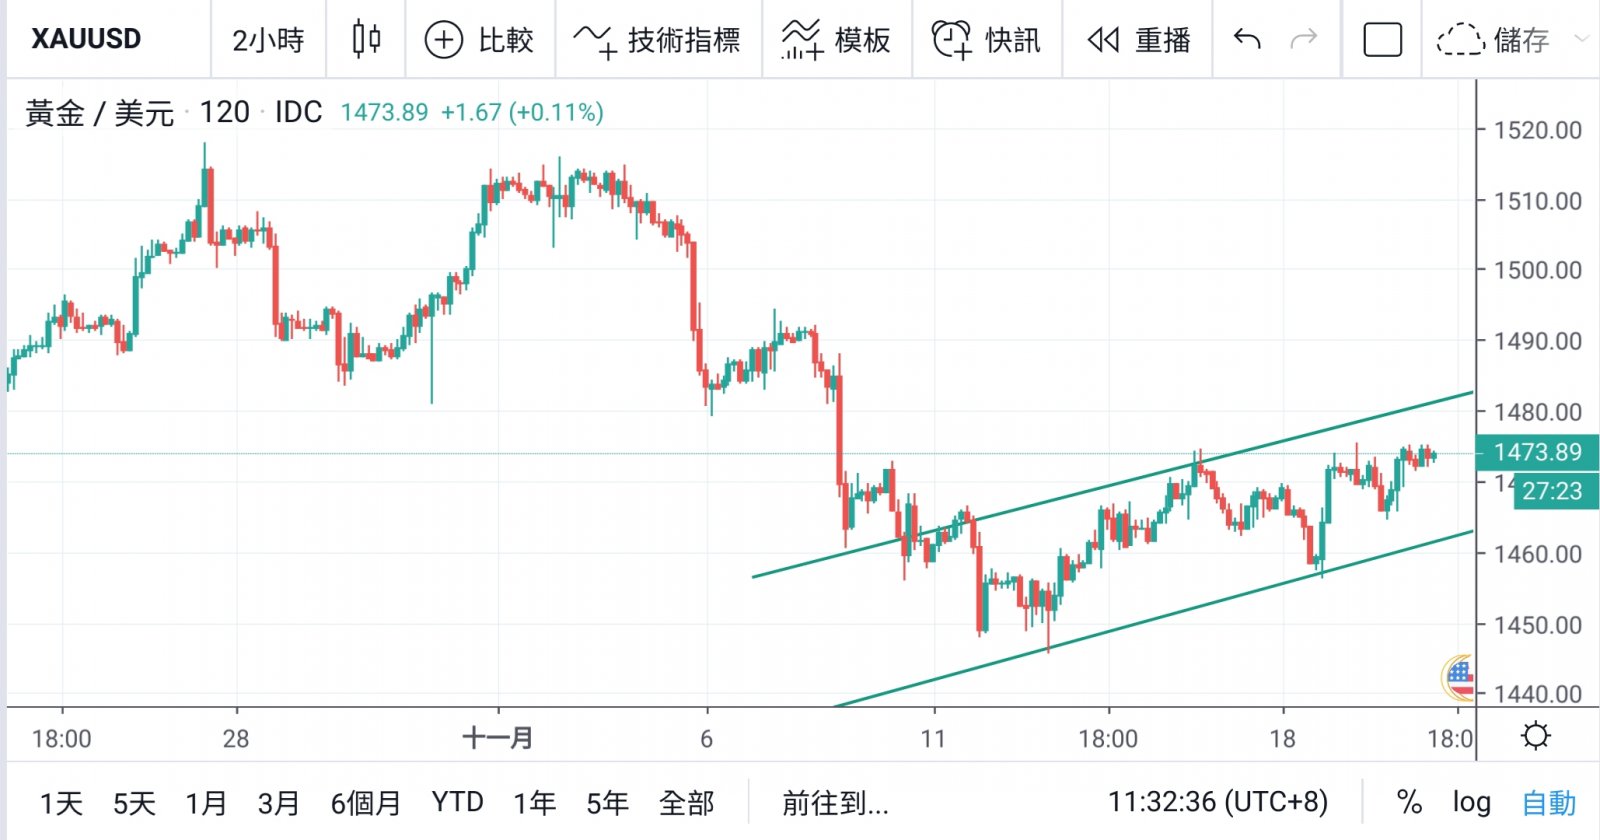The width and height of the screenshot is (1600, 840).
Task: Toggle percent (%) price scale
Action: [1409, 802]
